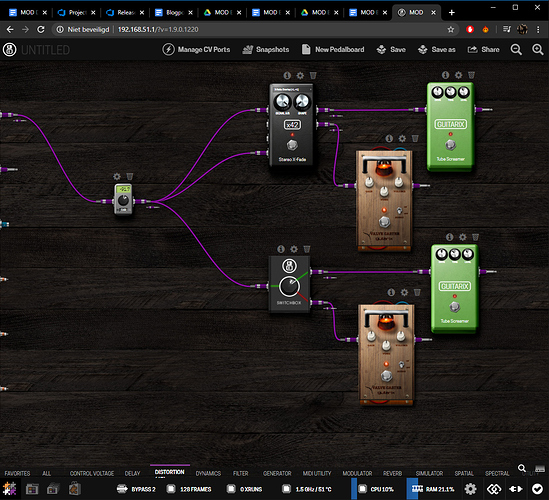Select the CONTROL VOLTAGE plugin category
Image resolution: width=549 pixels, height=500 pixels.
point(92,473)
